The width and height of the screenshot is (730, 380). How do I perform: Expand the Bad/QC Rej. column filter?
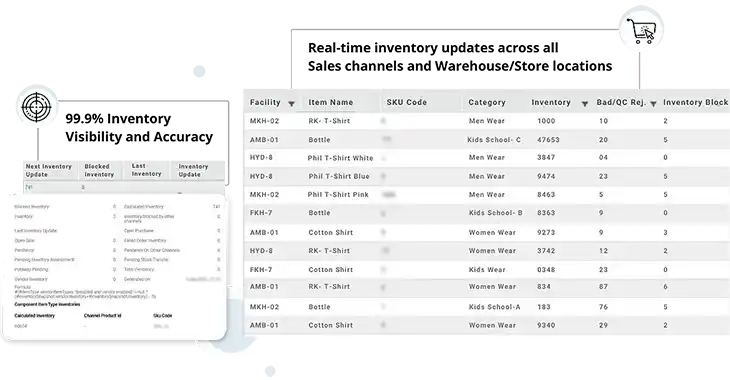[x=653, y=103]
